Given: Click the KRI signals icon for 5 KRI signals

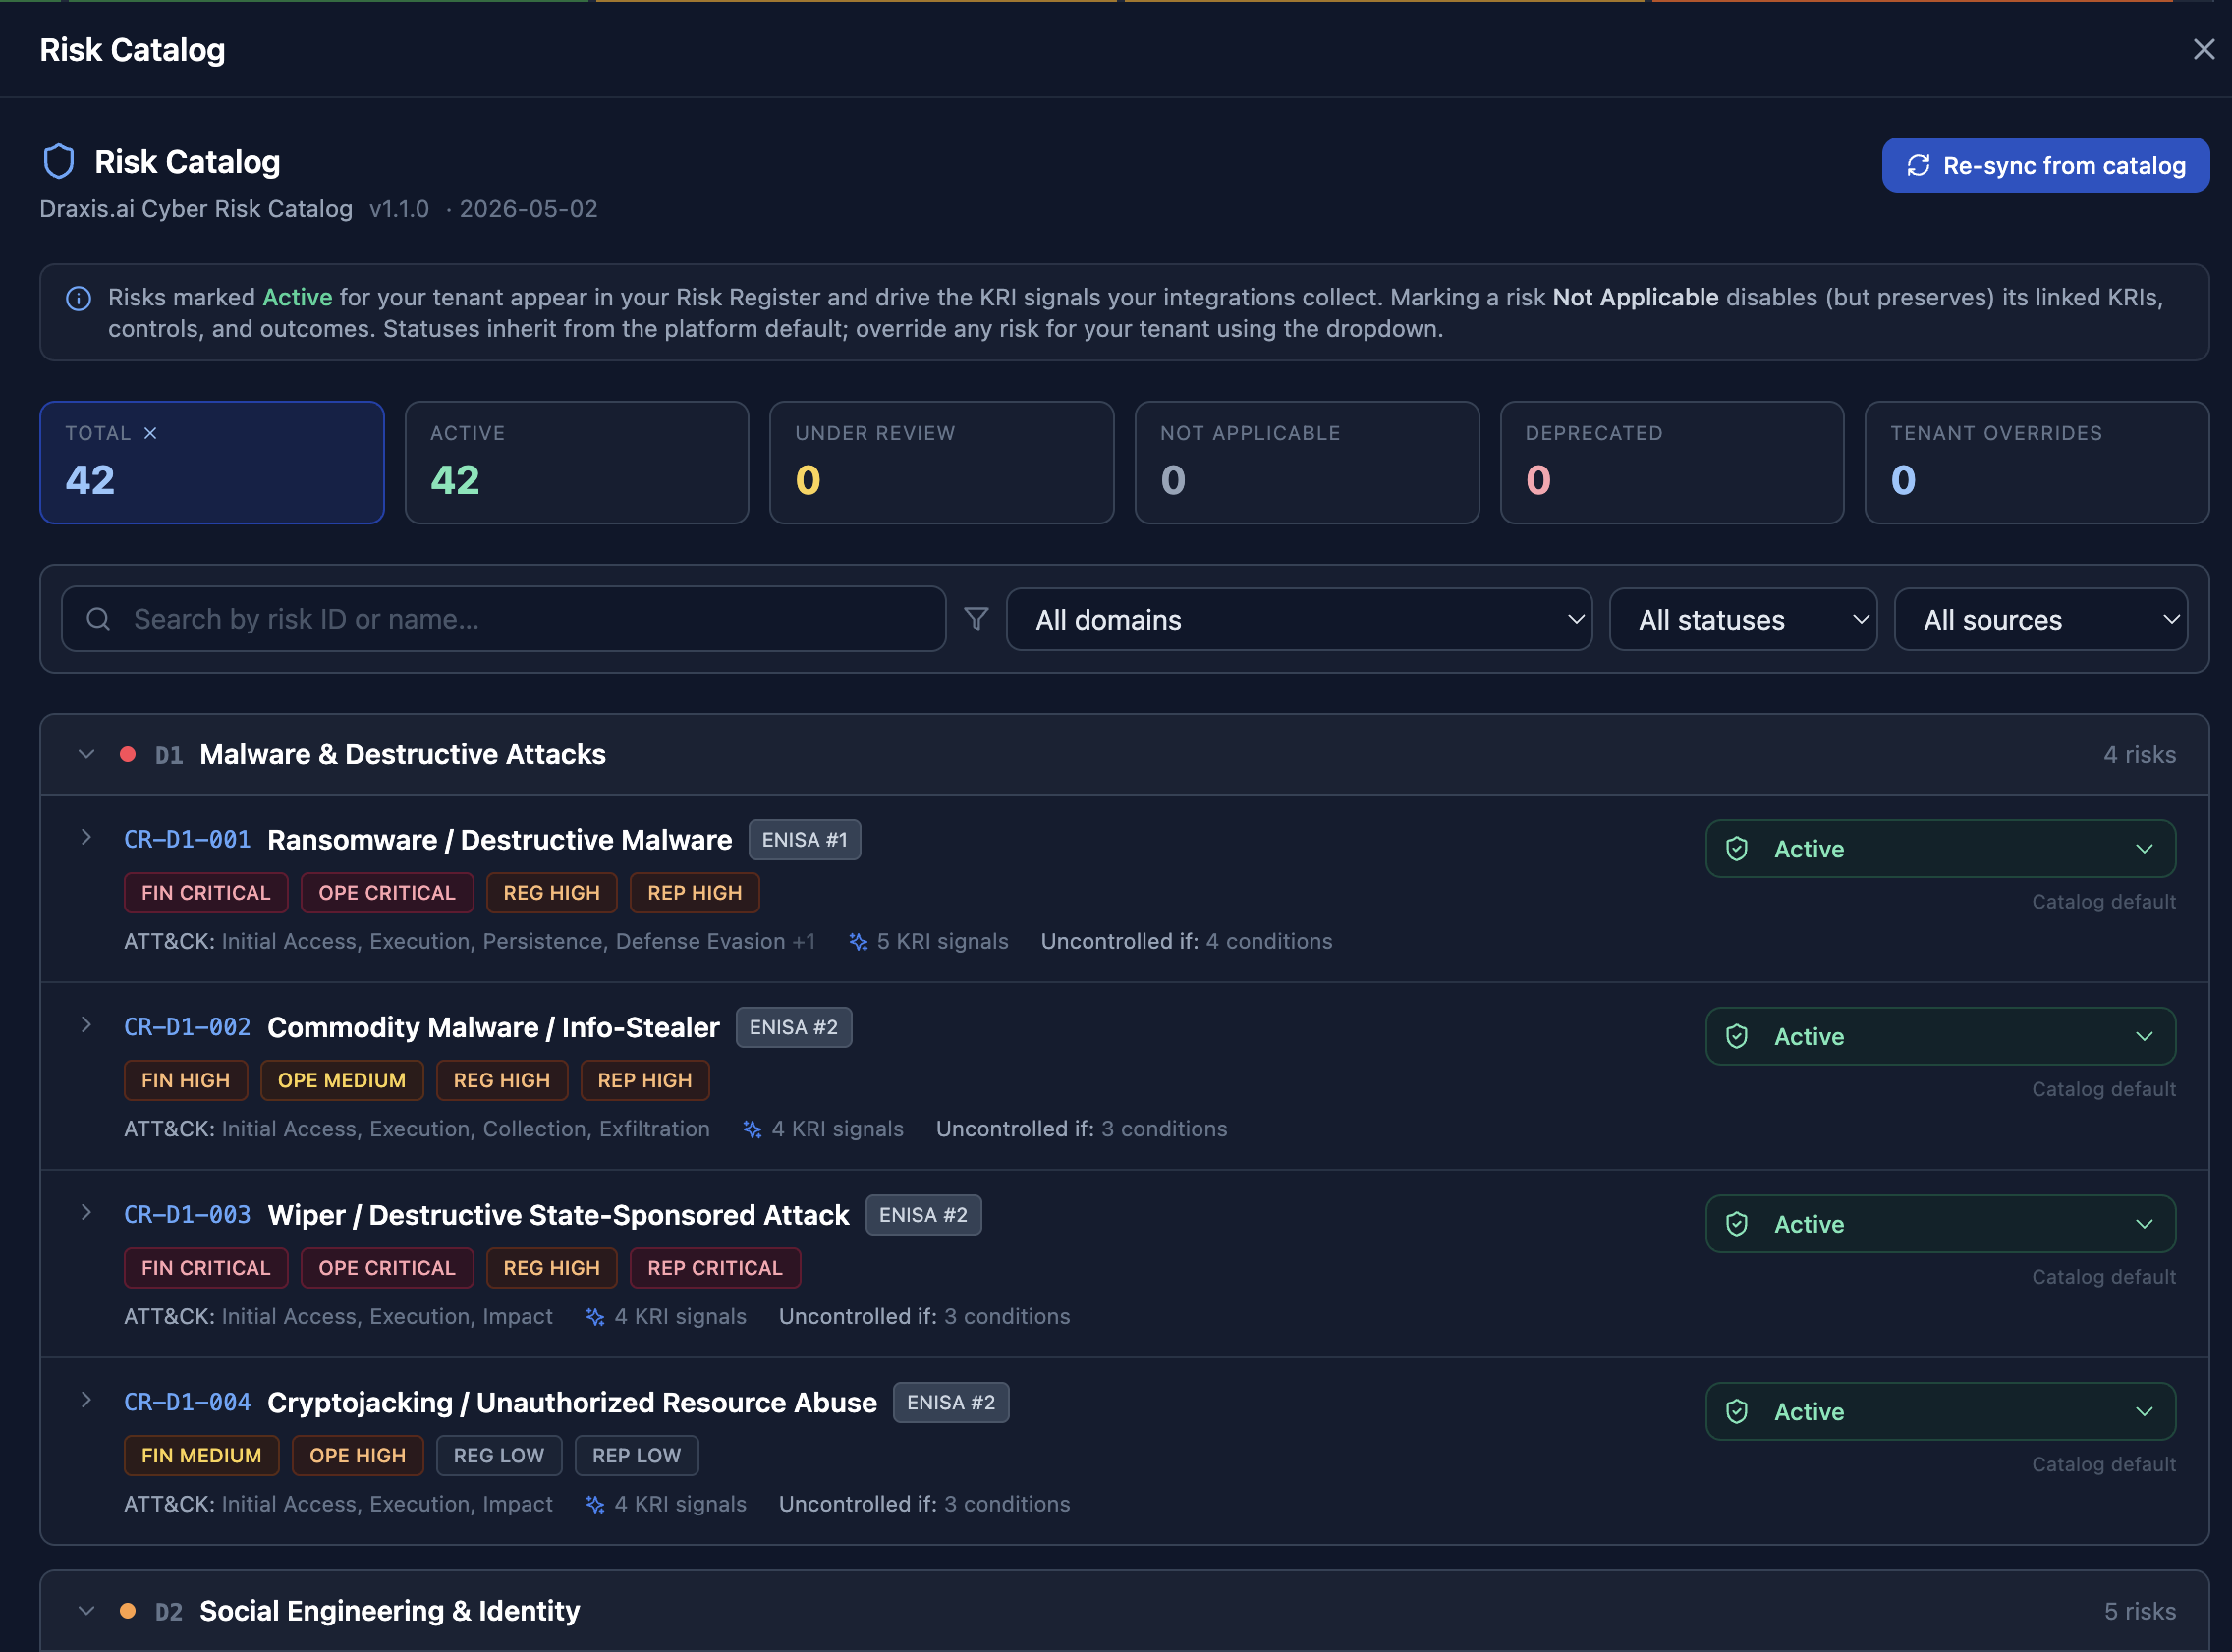Looking at the screenshot, I should [858, 941].
